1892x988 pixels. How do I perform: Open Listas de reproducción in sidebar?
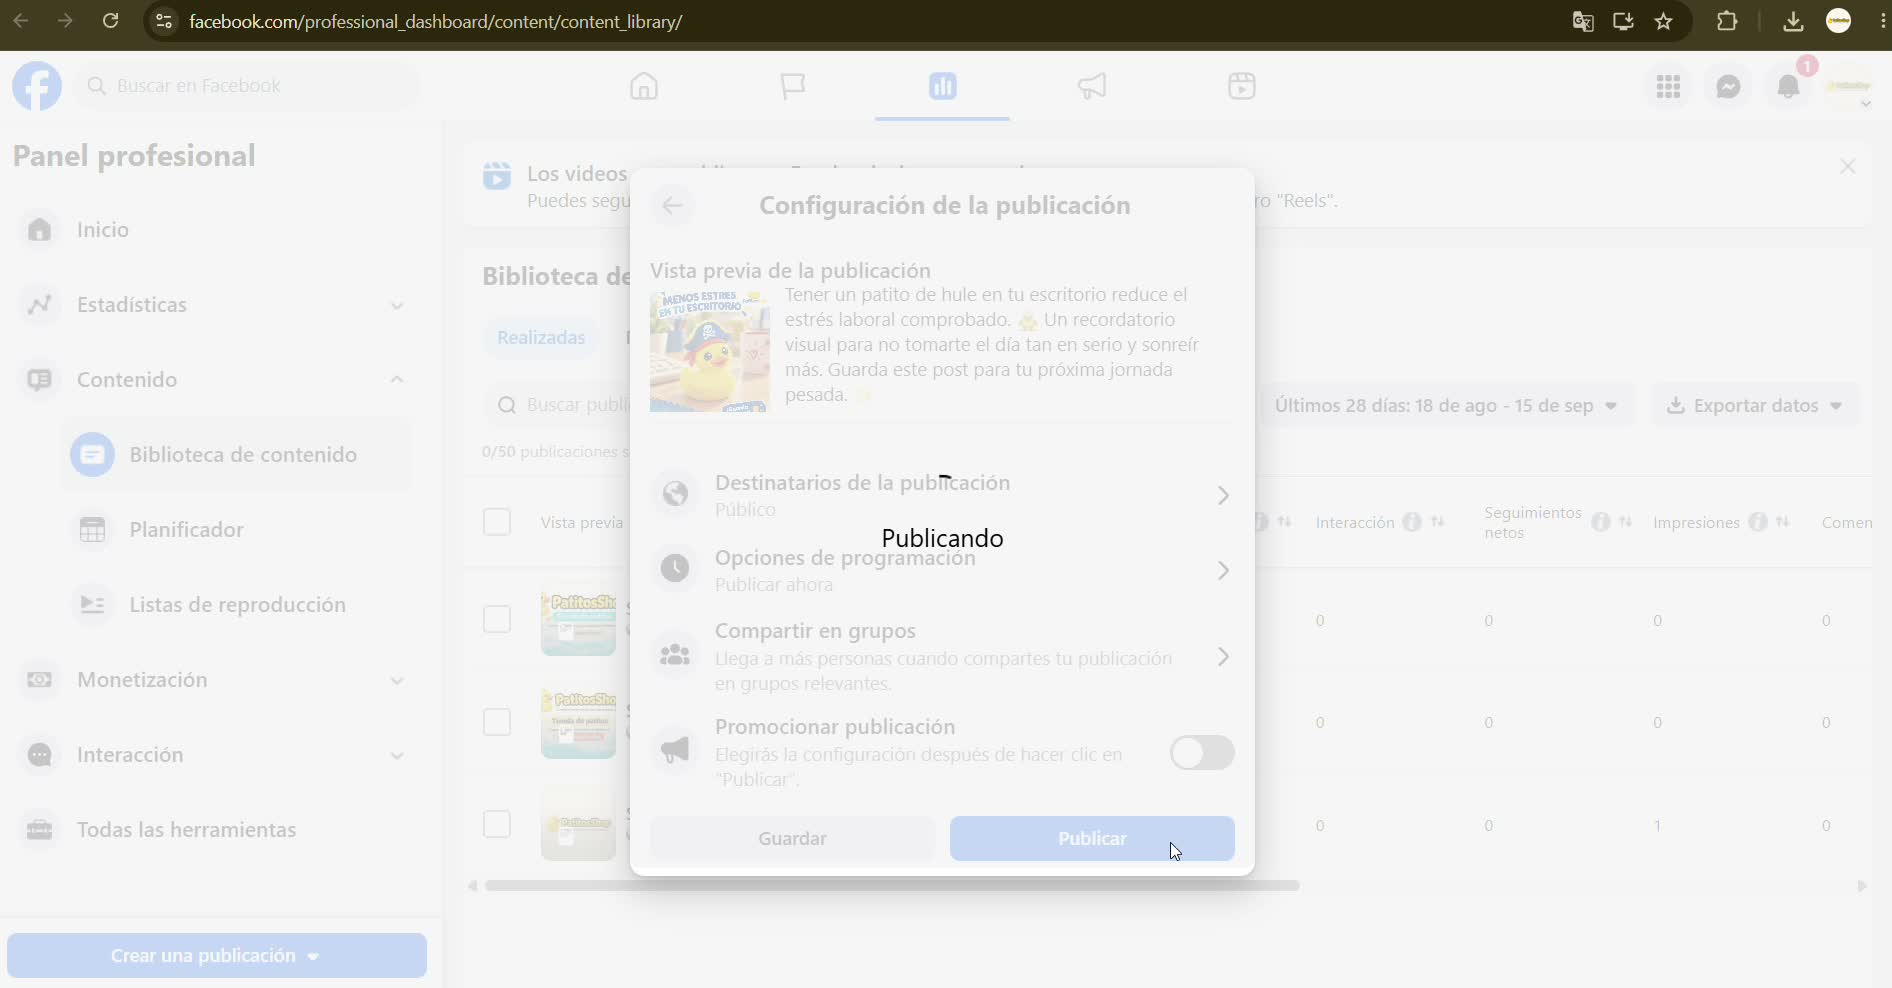coord(236,605)
